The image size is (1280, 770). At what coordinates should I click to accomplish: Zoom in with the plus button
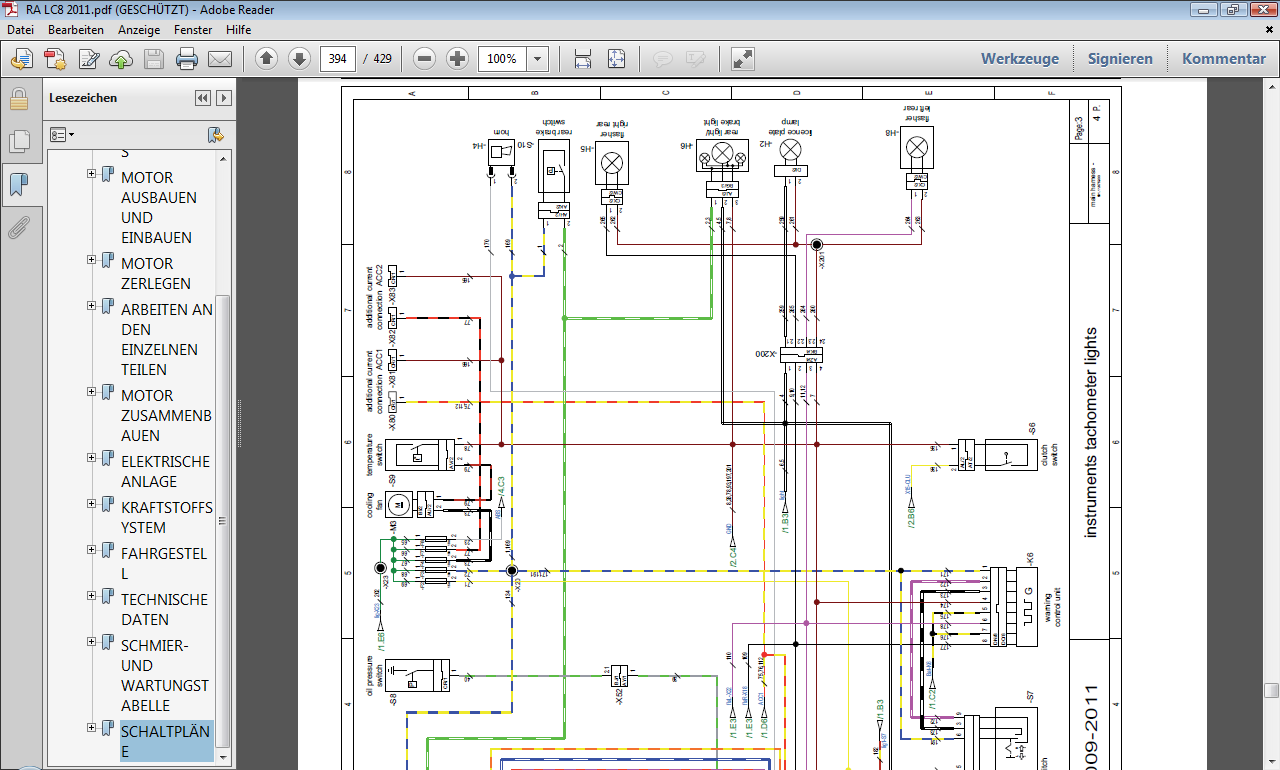[x=457, y=59]
